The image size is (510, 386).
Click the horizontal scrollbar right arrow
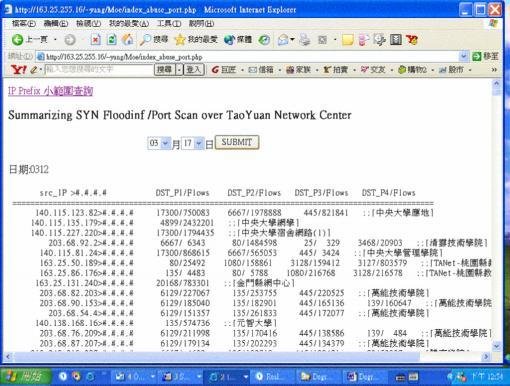pyautogui.click(x=486, y=357)
